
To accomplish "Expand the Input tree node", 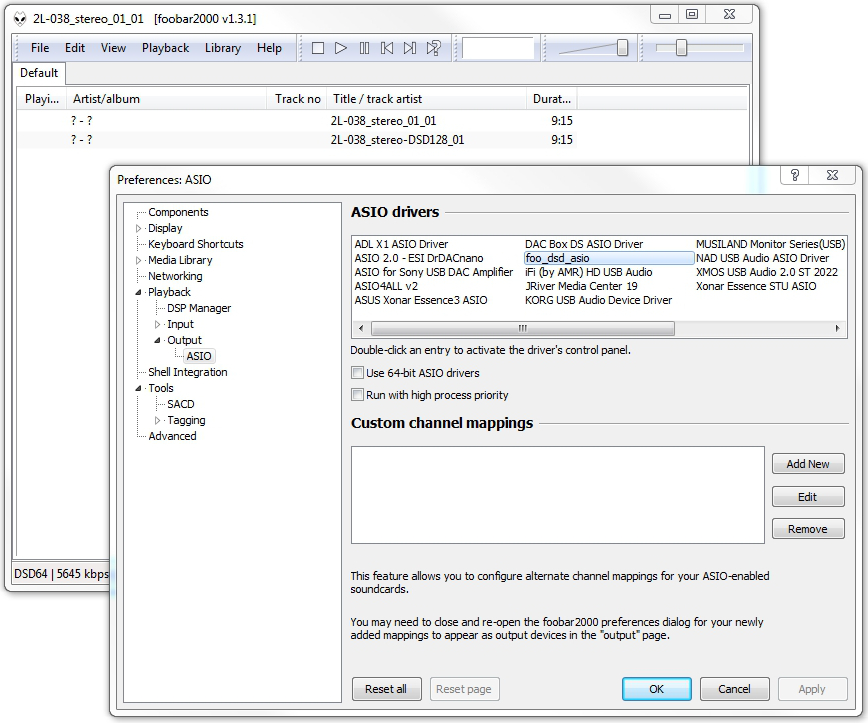I will click(x=158, y=324).
